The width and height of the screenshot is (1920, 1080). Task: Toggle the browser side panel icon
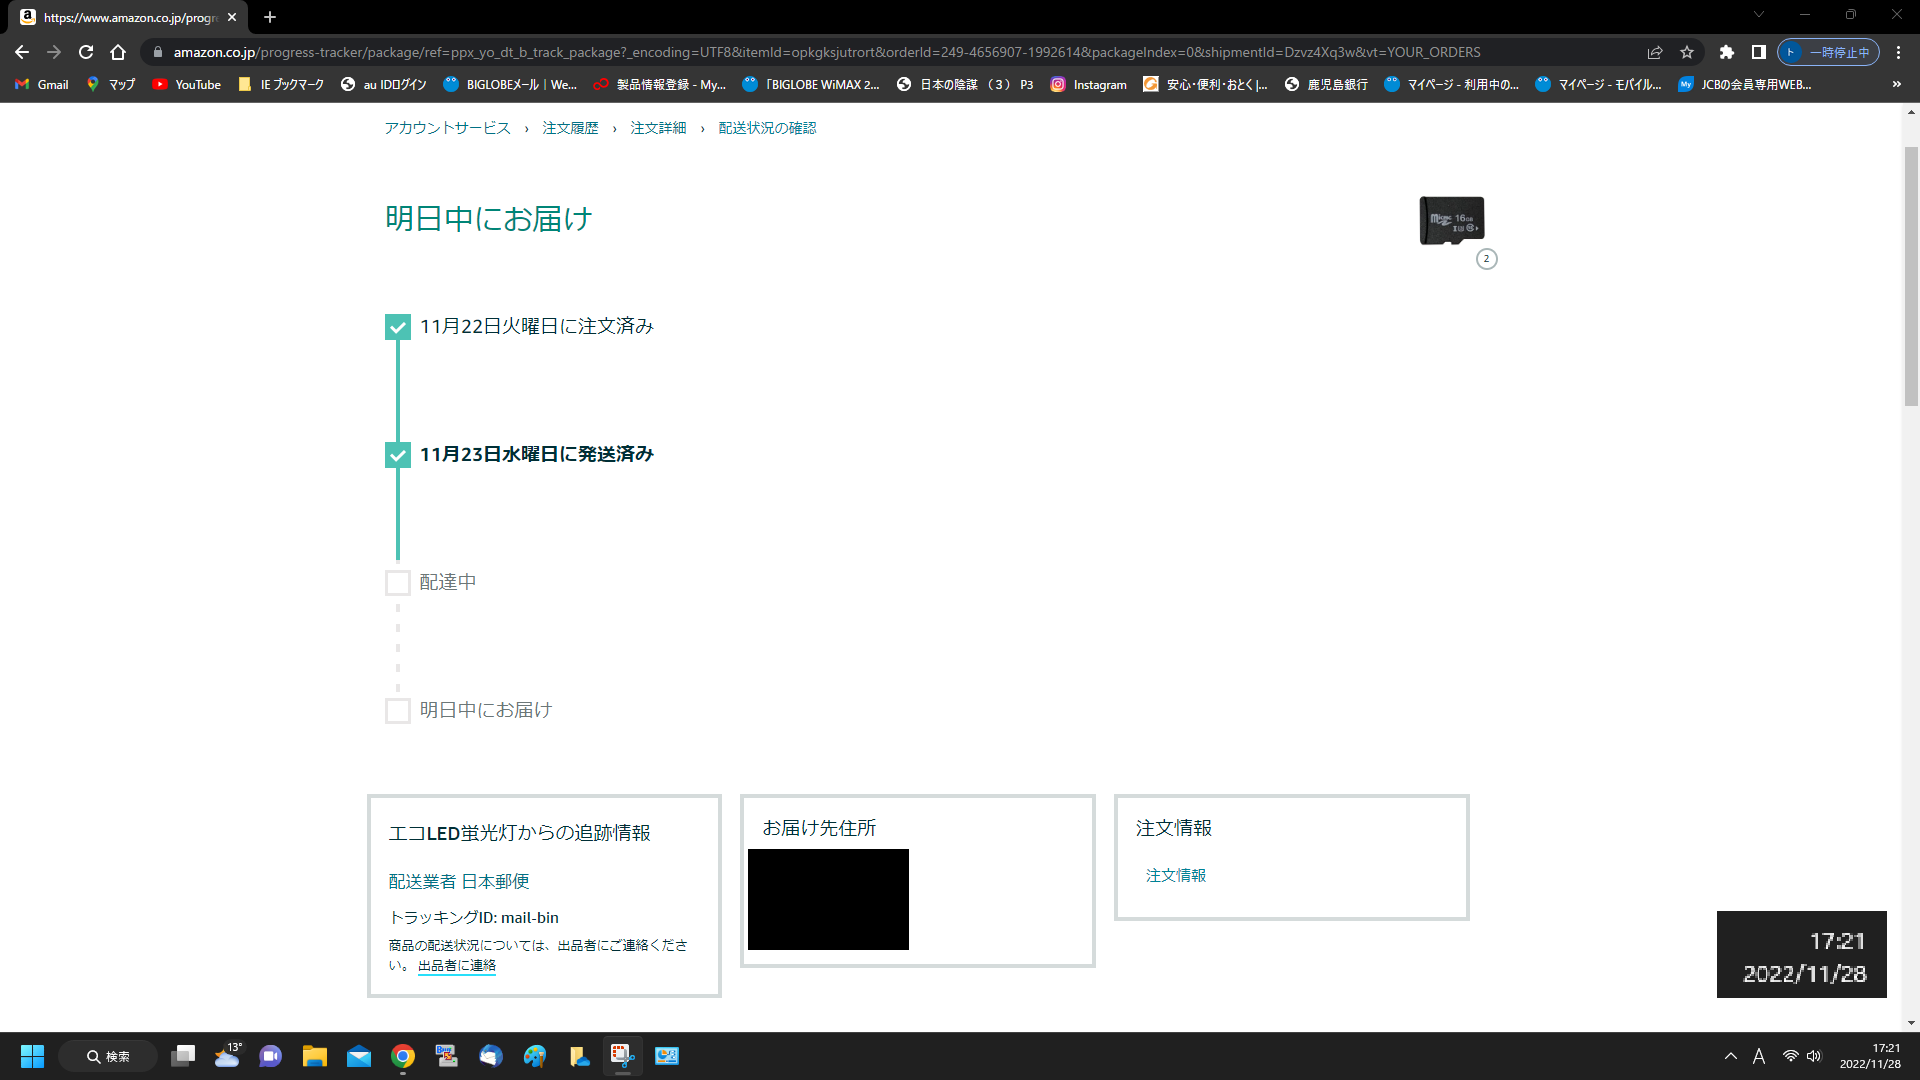(1758, 52)
